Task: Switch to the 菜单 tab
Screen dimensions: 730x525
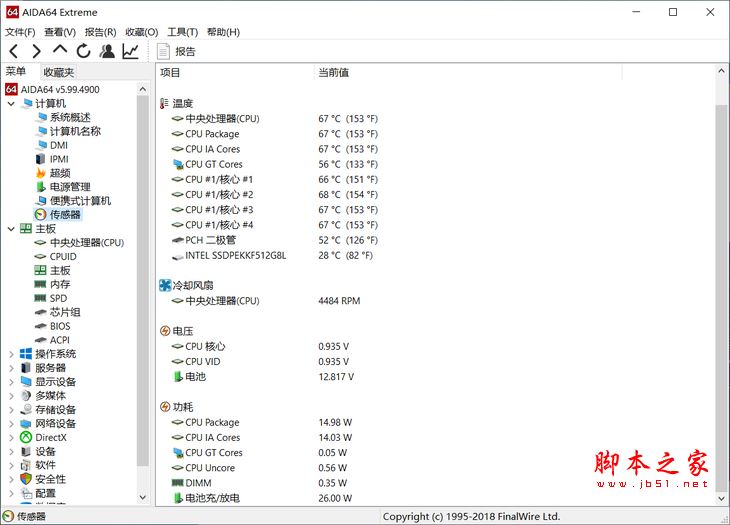Action: [x=16, y=71]
